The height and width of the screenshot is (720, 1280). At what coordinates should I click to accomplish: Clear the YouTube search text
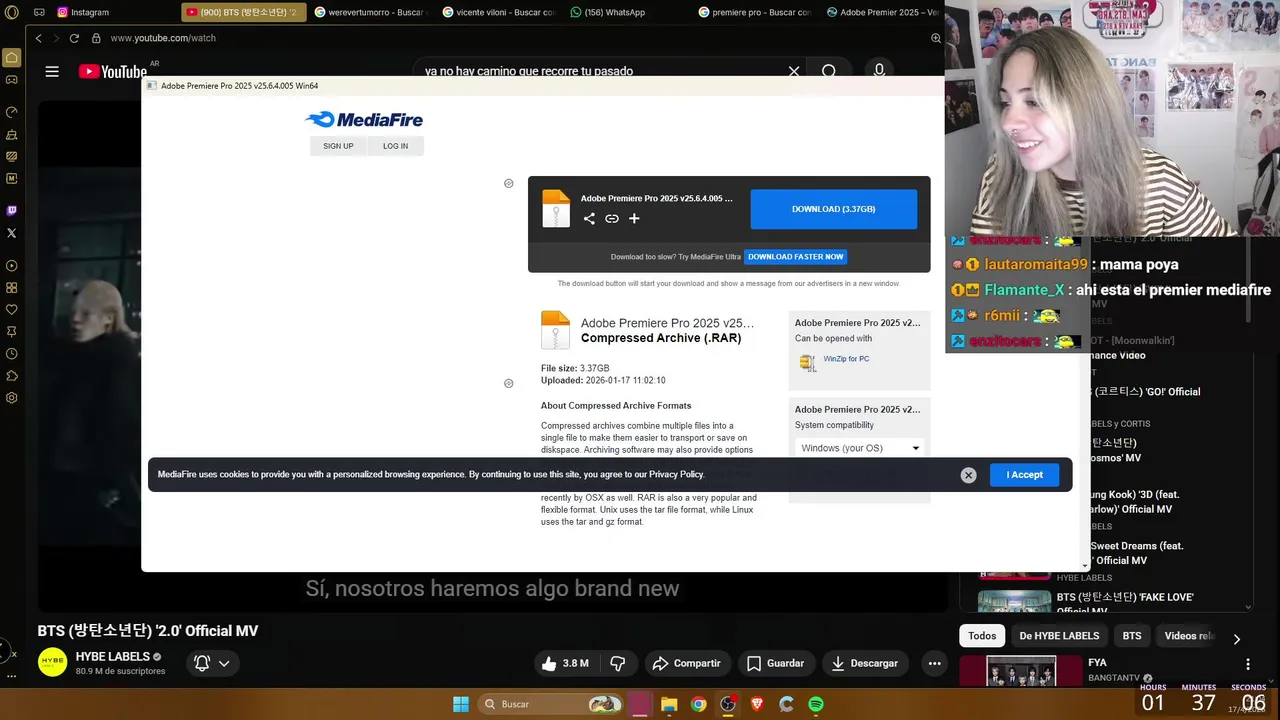click(794, 71)
